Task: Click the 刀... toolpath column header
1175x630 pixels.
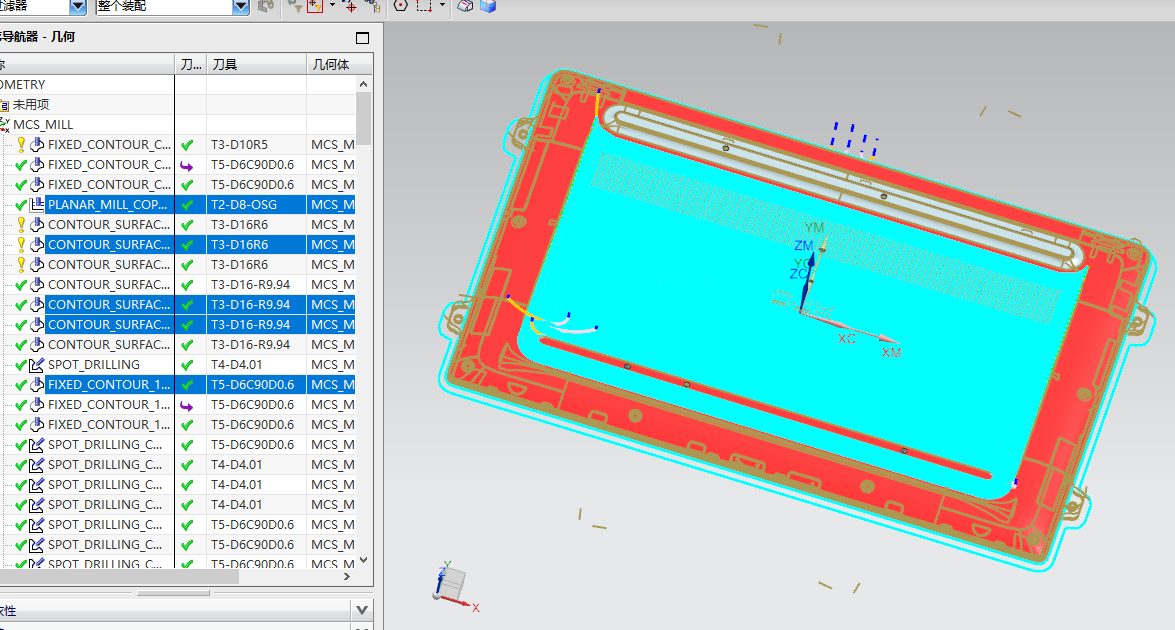Action: (191, 64)
